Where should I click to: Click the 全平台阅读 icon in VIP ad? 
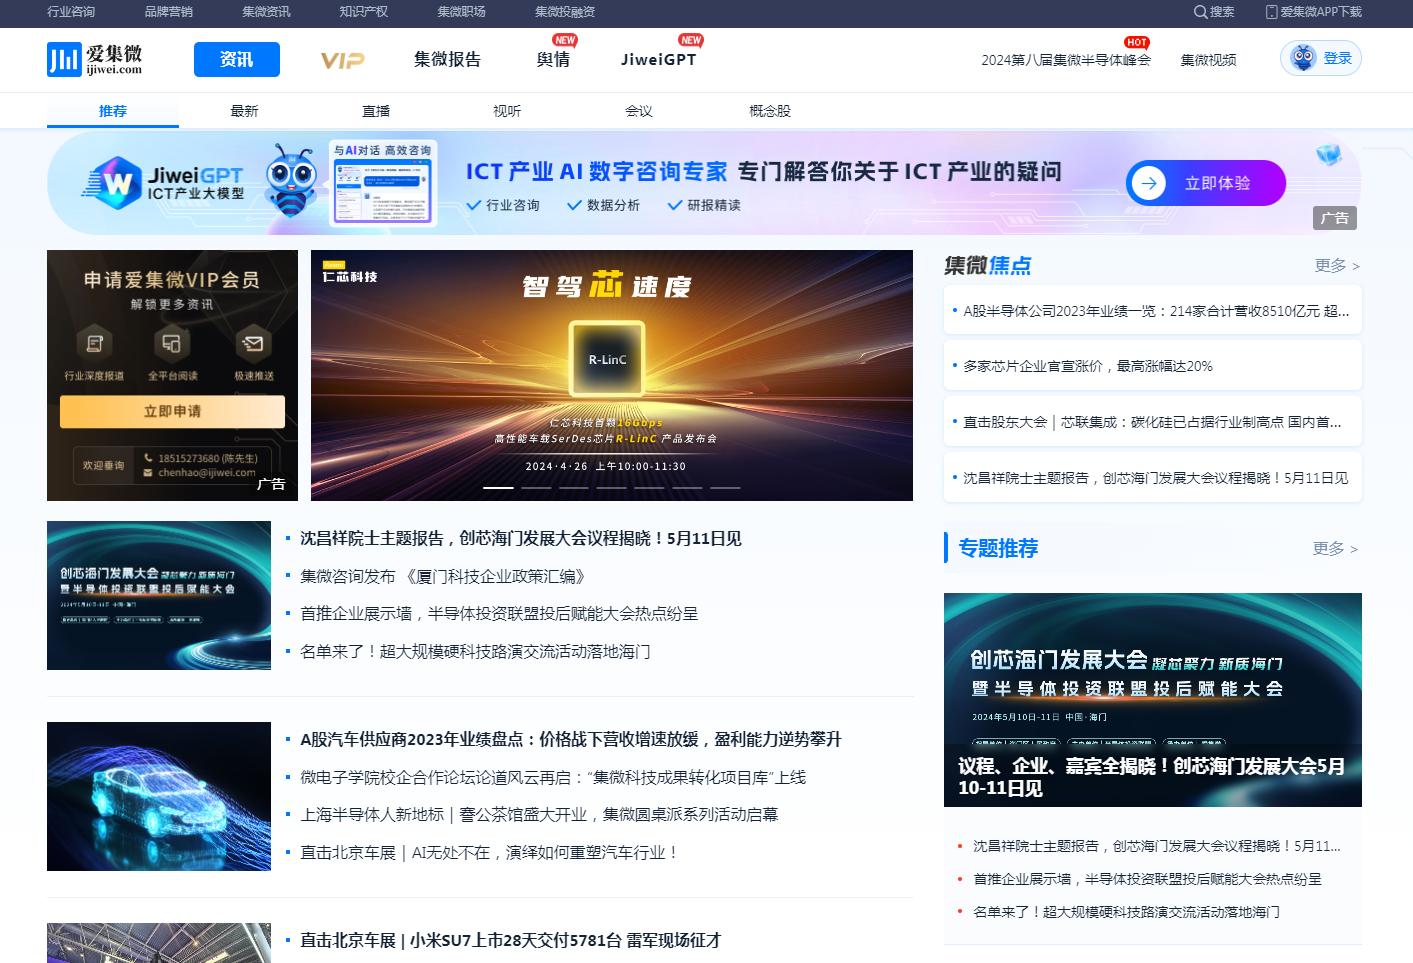[172, 344]
